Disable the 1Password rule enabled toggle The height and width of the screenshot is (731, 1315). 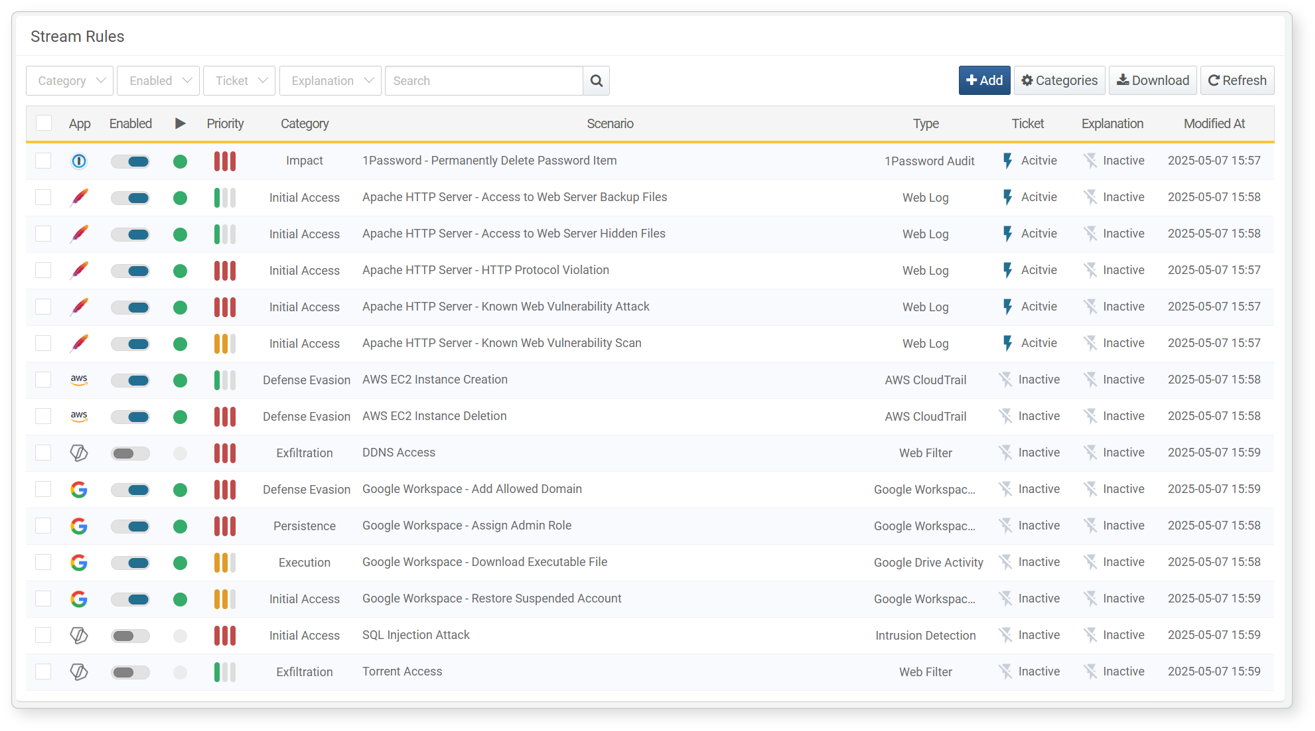pos(131,161)
